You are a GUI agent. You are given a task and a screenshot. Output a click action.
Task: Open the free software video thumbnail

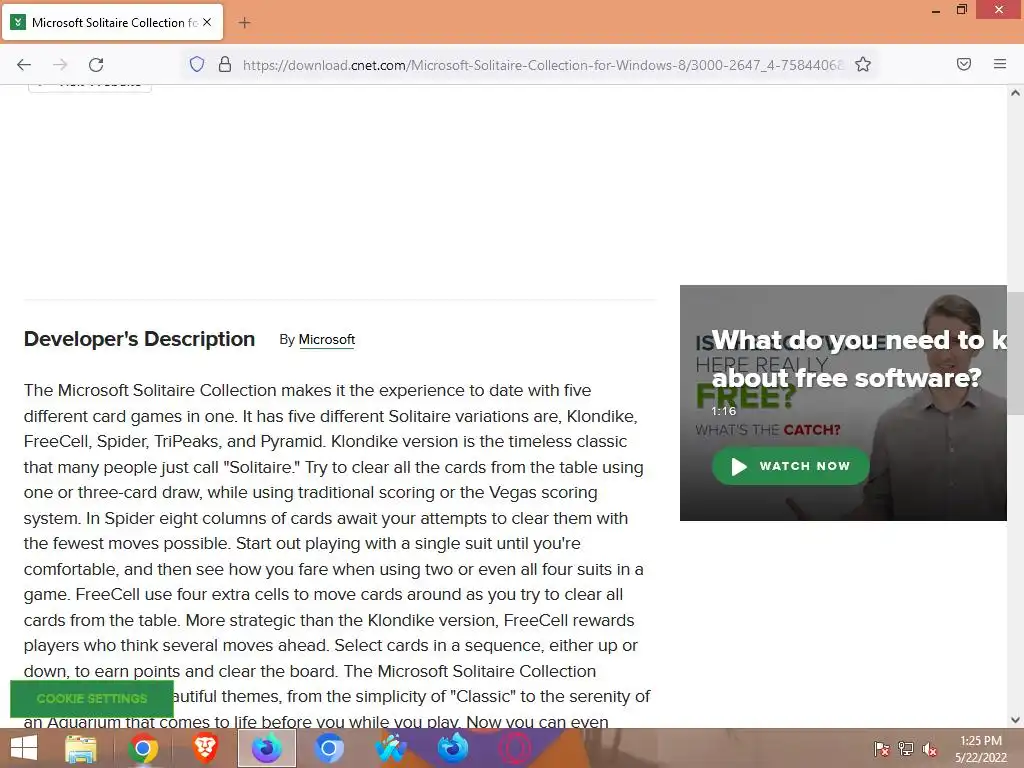coord(843,403)
